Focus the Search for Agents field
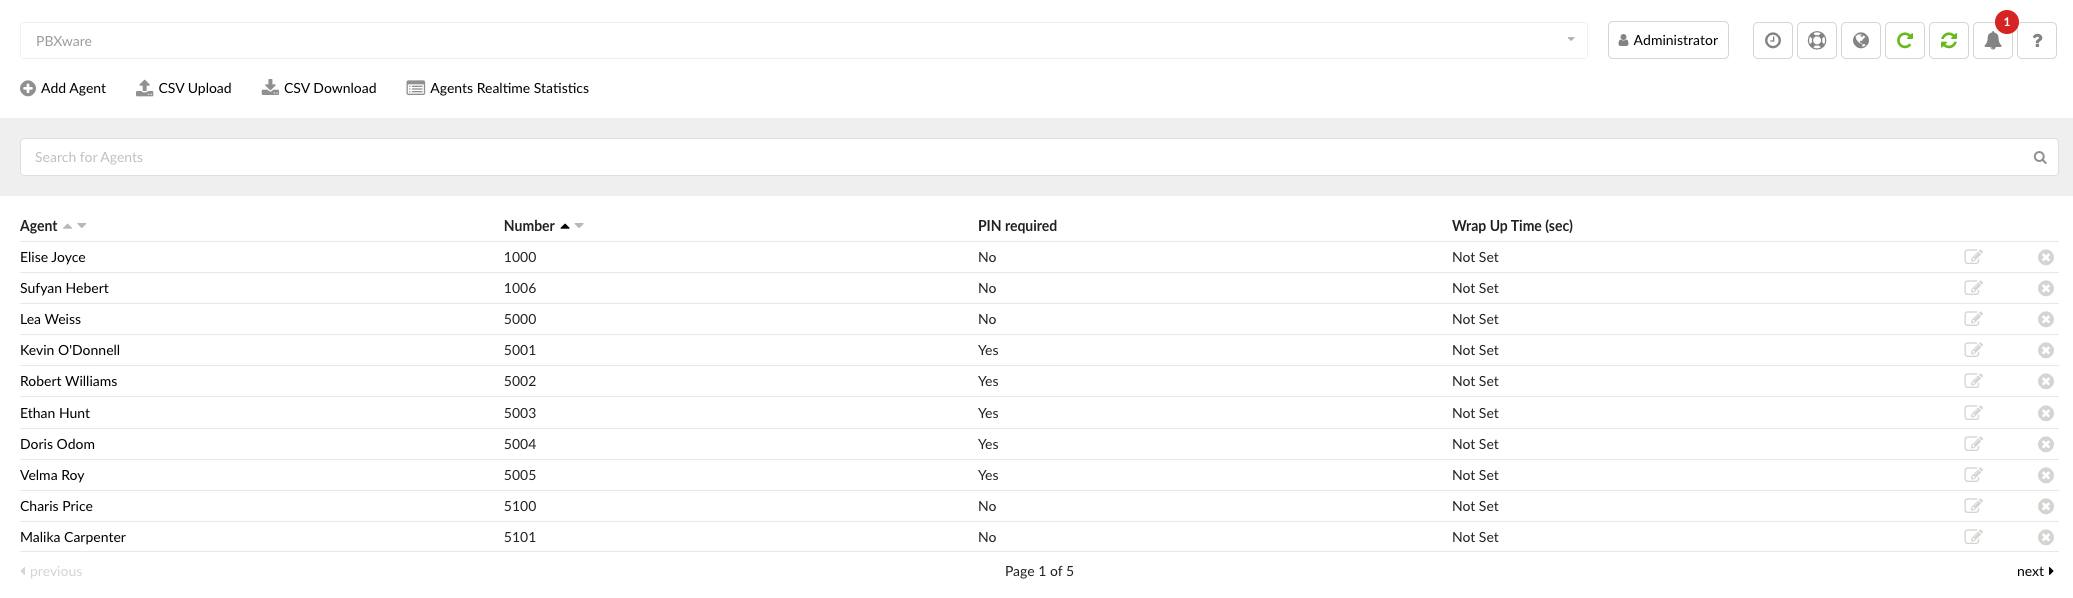Image resolution: width=2073 pixels, height=598 pixels. click(x=1039, y=157)
